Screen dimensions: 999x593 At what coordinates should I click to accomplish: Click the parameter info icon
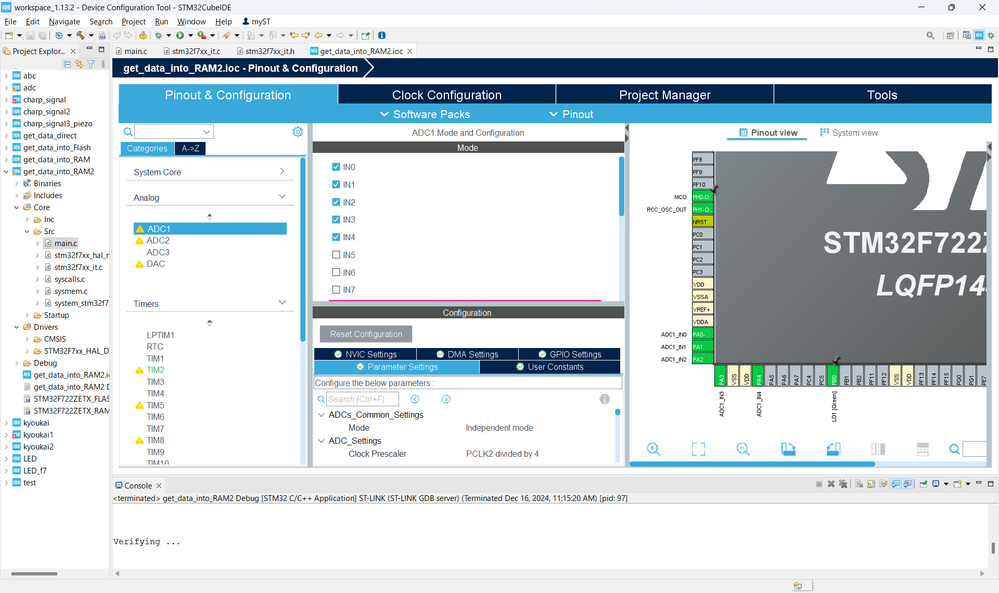tap(605, 399)
